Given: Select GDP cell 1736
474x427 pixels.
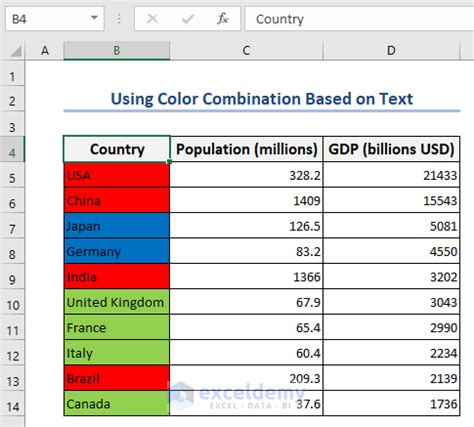Looking at the screenshot, I should tap(391, 403).
